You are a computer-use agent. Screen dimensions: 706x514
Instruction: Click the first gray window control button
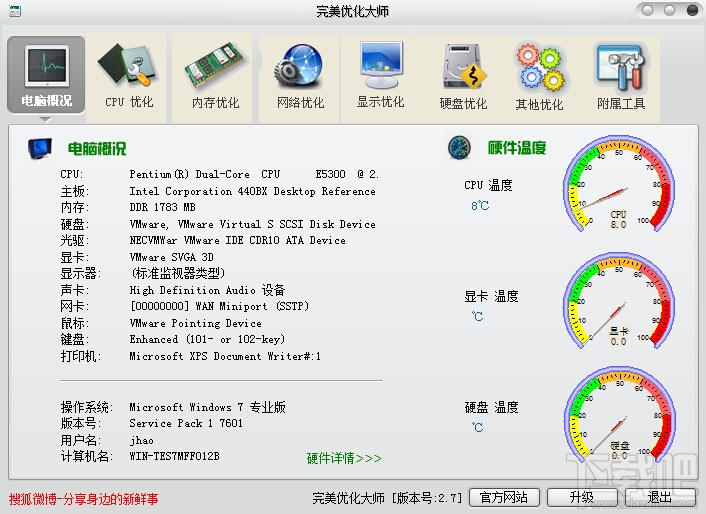click(647, 10)
